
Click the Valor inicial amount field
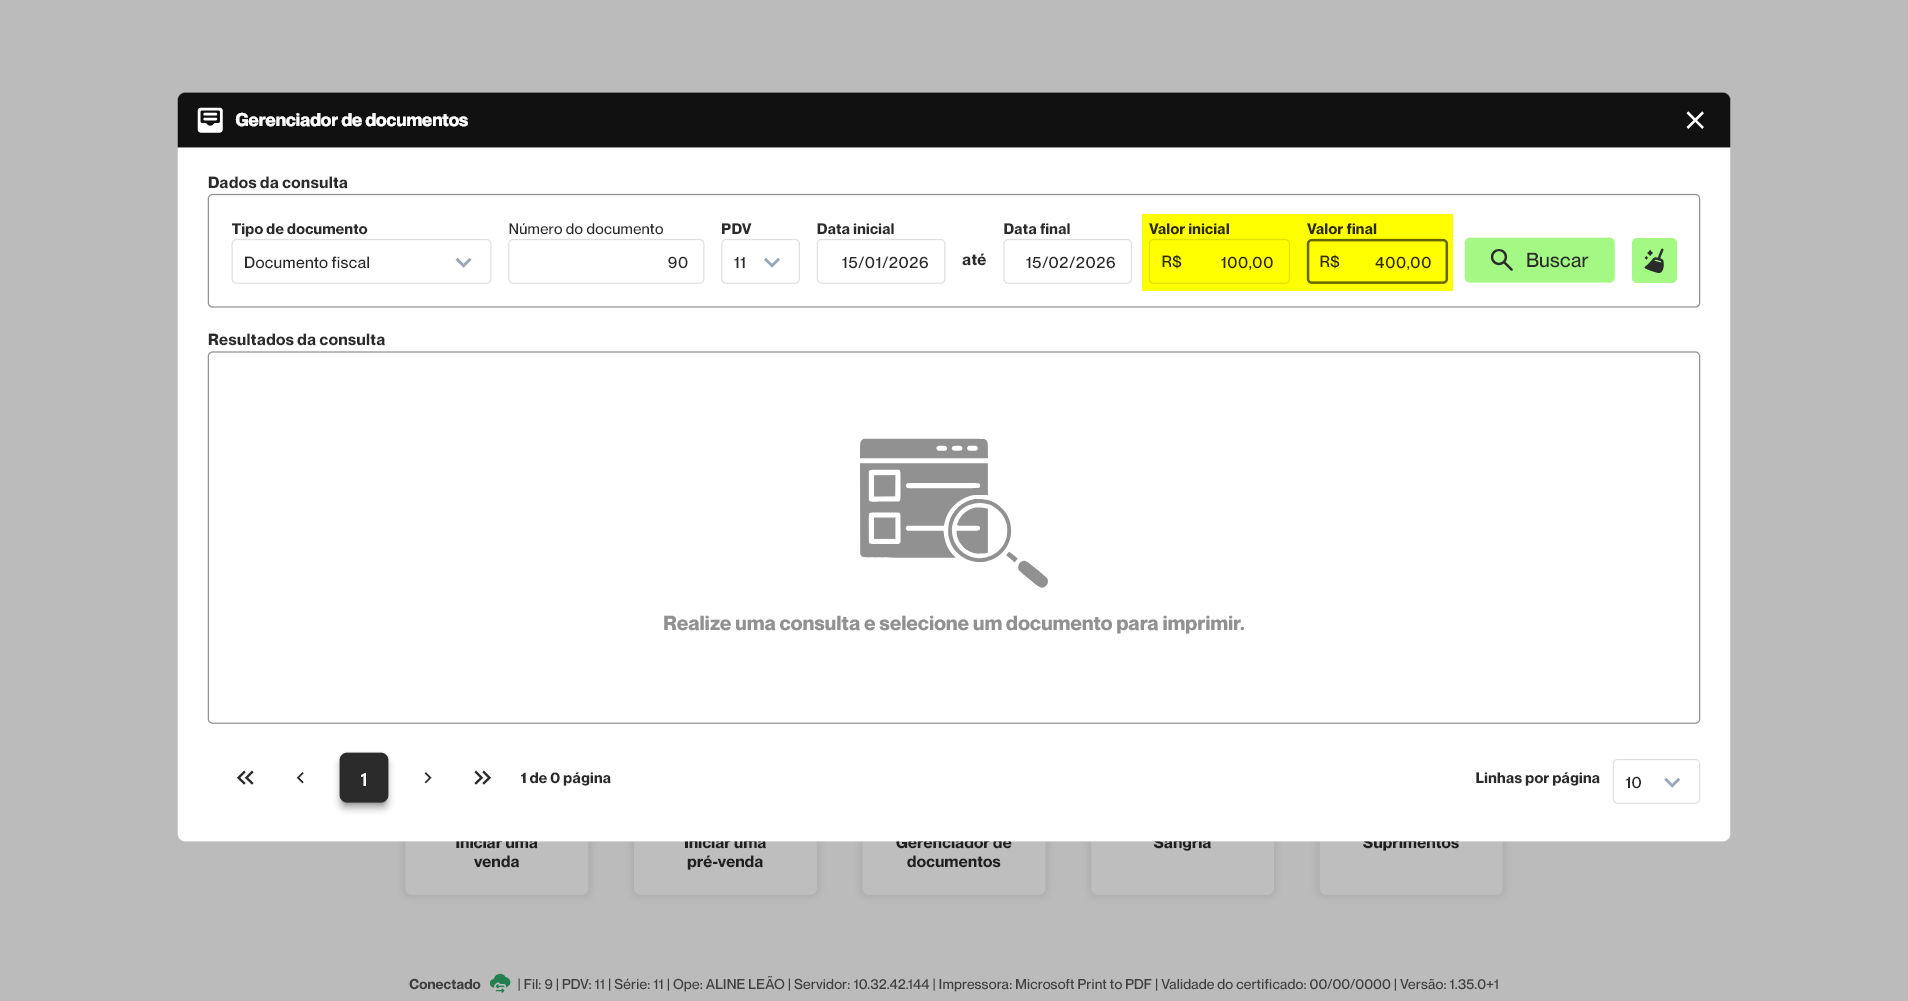[1218, 262]
